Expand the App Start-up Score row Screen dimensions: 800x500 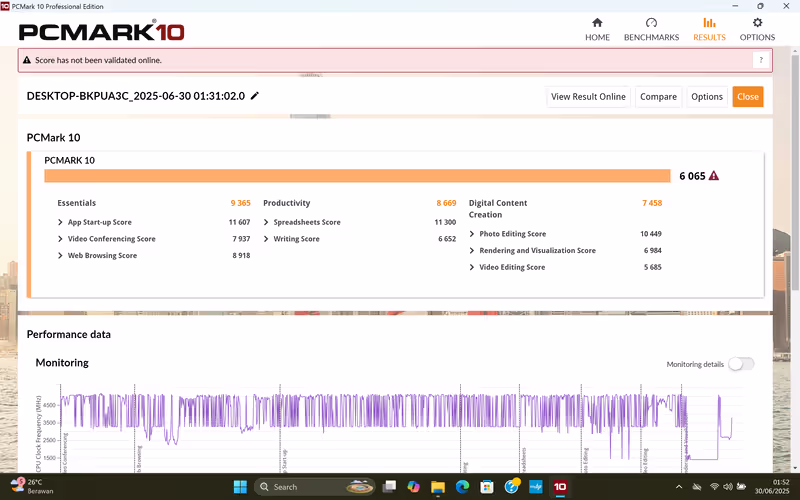point(62,223)
